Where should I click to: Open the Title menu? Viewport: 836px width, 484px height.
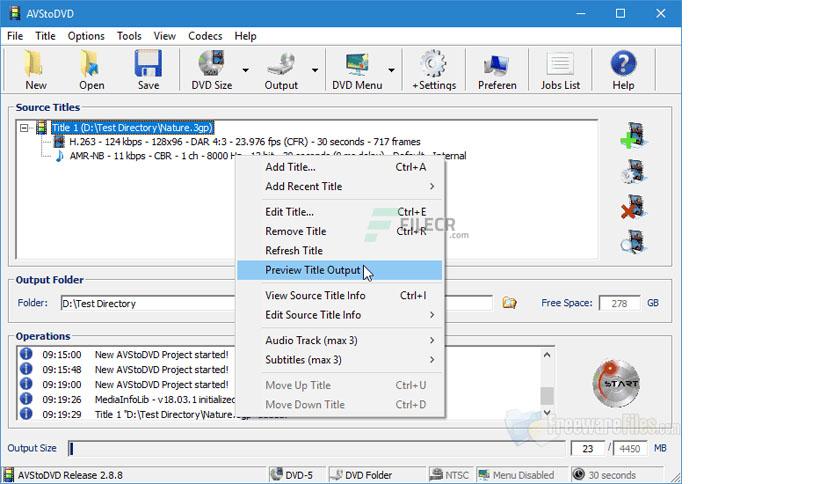pyautogui.click(x=45, y=36)
